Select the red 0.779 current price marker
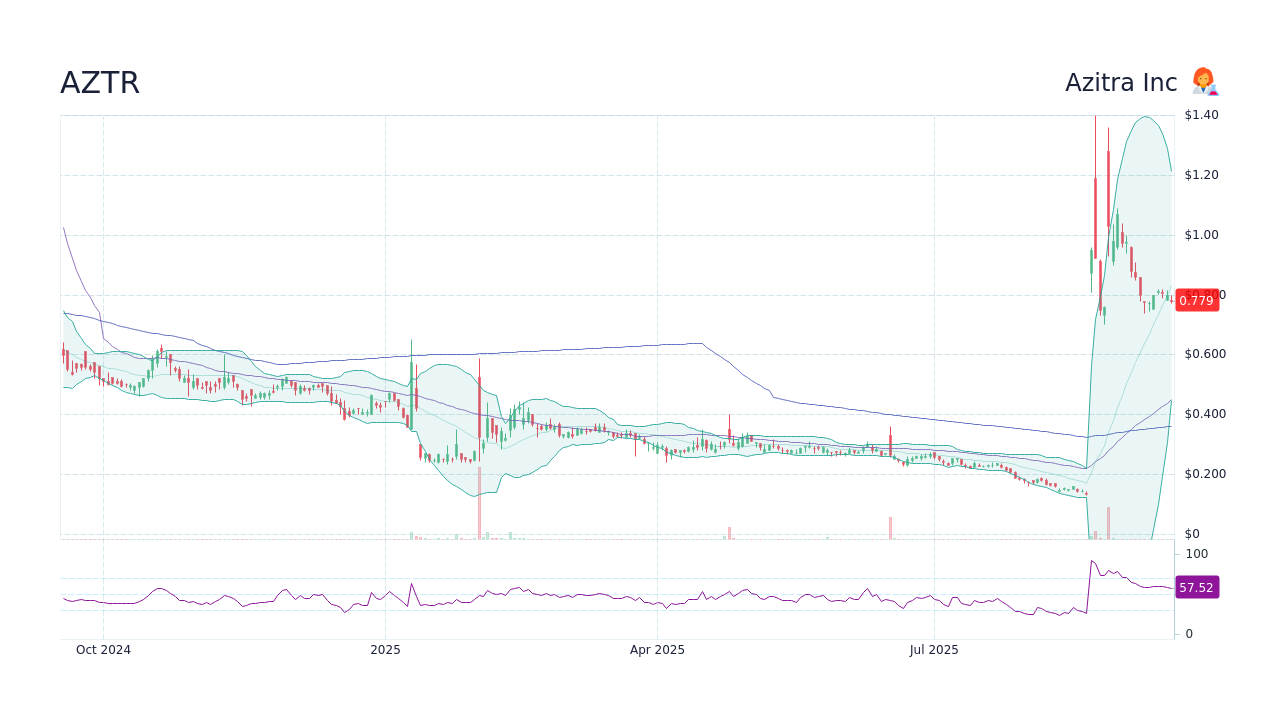Image resolution: width=1280 pixels, height=720 pixels. click(1197, 301)
